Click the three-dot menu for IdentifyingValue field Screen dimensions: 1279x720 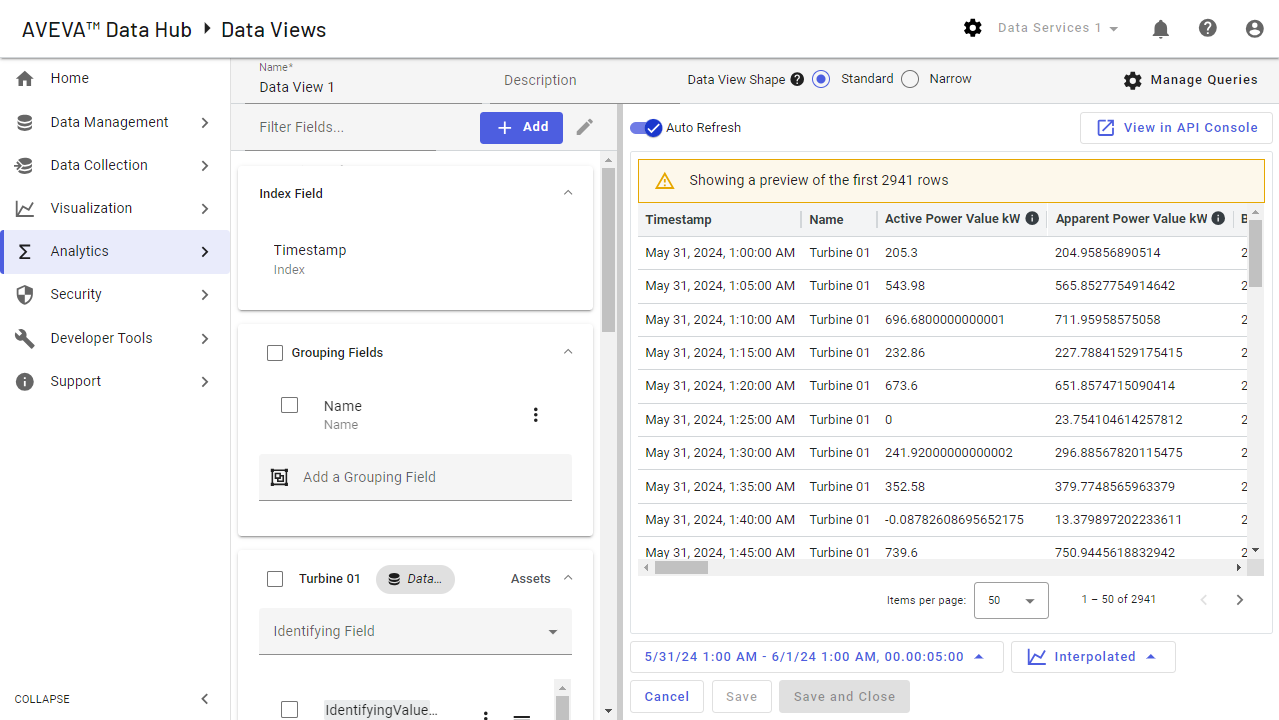coord(486,714)
